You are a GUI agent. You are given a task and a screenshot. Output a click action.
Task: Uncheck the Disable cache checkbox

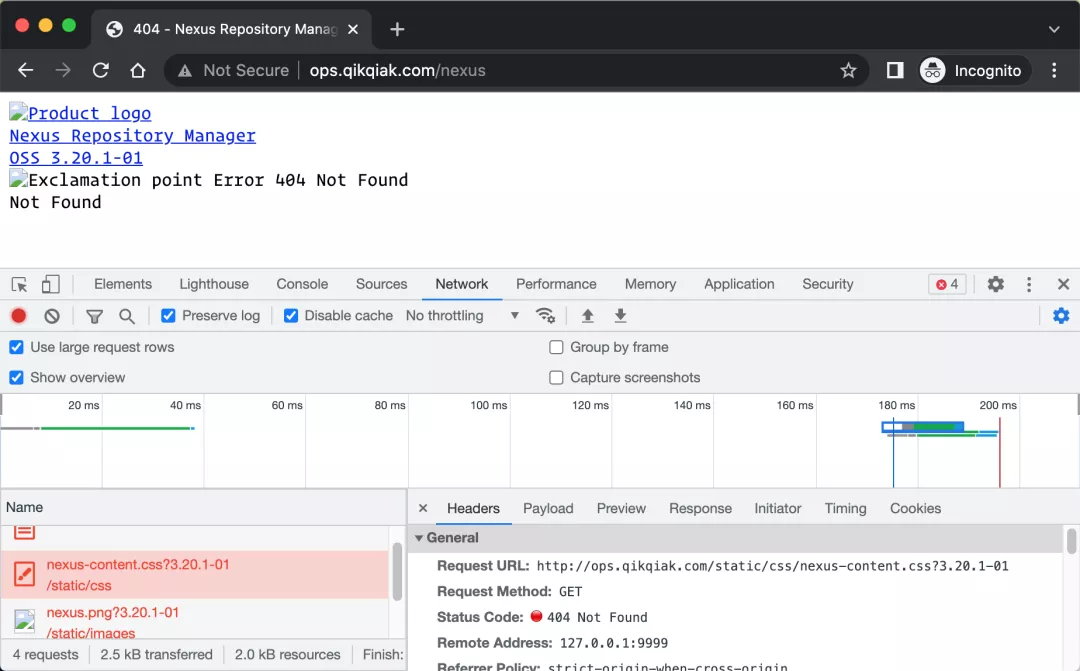point(291,316)
